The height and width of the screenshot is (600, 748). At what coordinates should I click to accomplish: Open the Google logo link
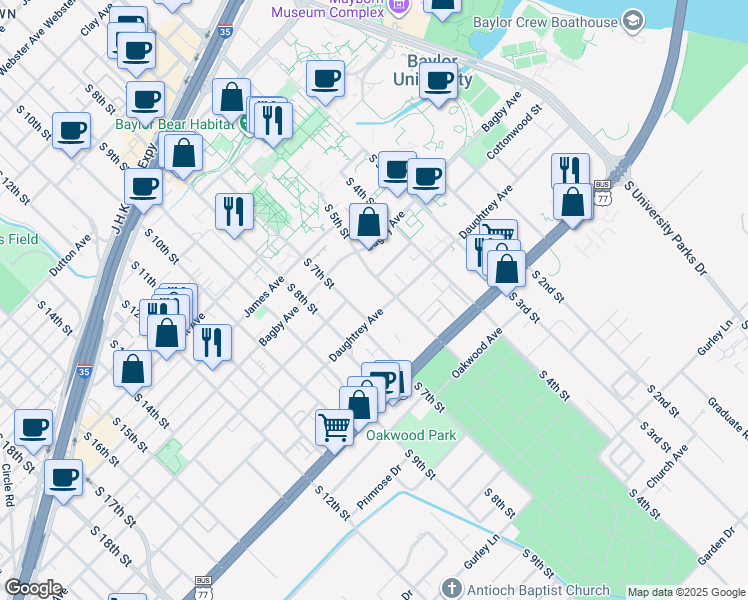pyautogui.click(x=32, y=588)
